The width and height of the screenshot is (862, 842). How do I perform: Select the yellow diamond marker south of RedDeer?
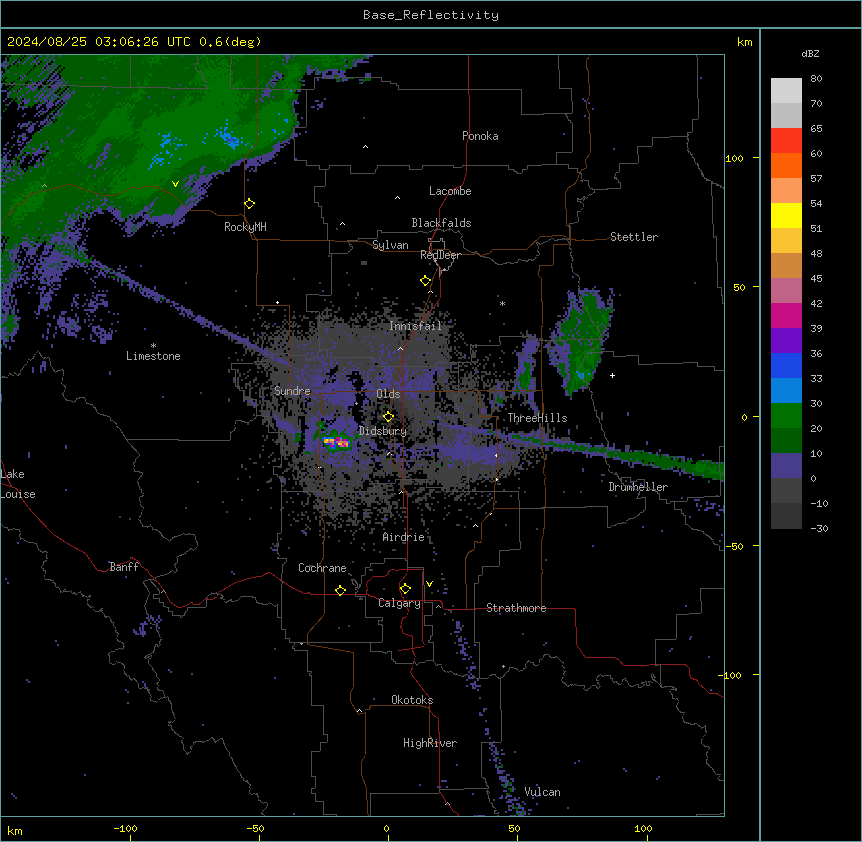click(425, 281)
